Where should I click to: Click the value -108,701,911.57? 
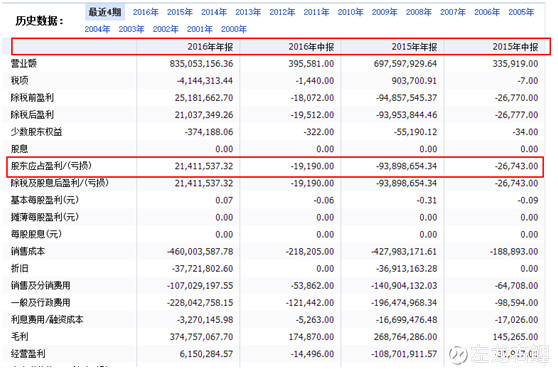coord(404,354)
